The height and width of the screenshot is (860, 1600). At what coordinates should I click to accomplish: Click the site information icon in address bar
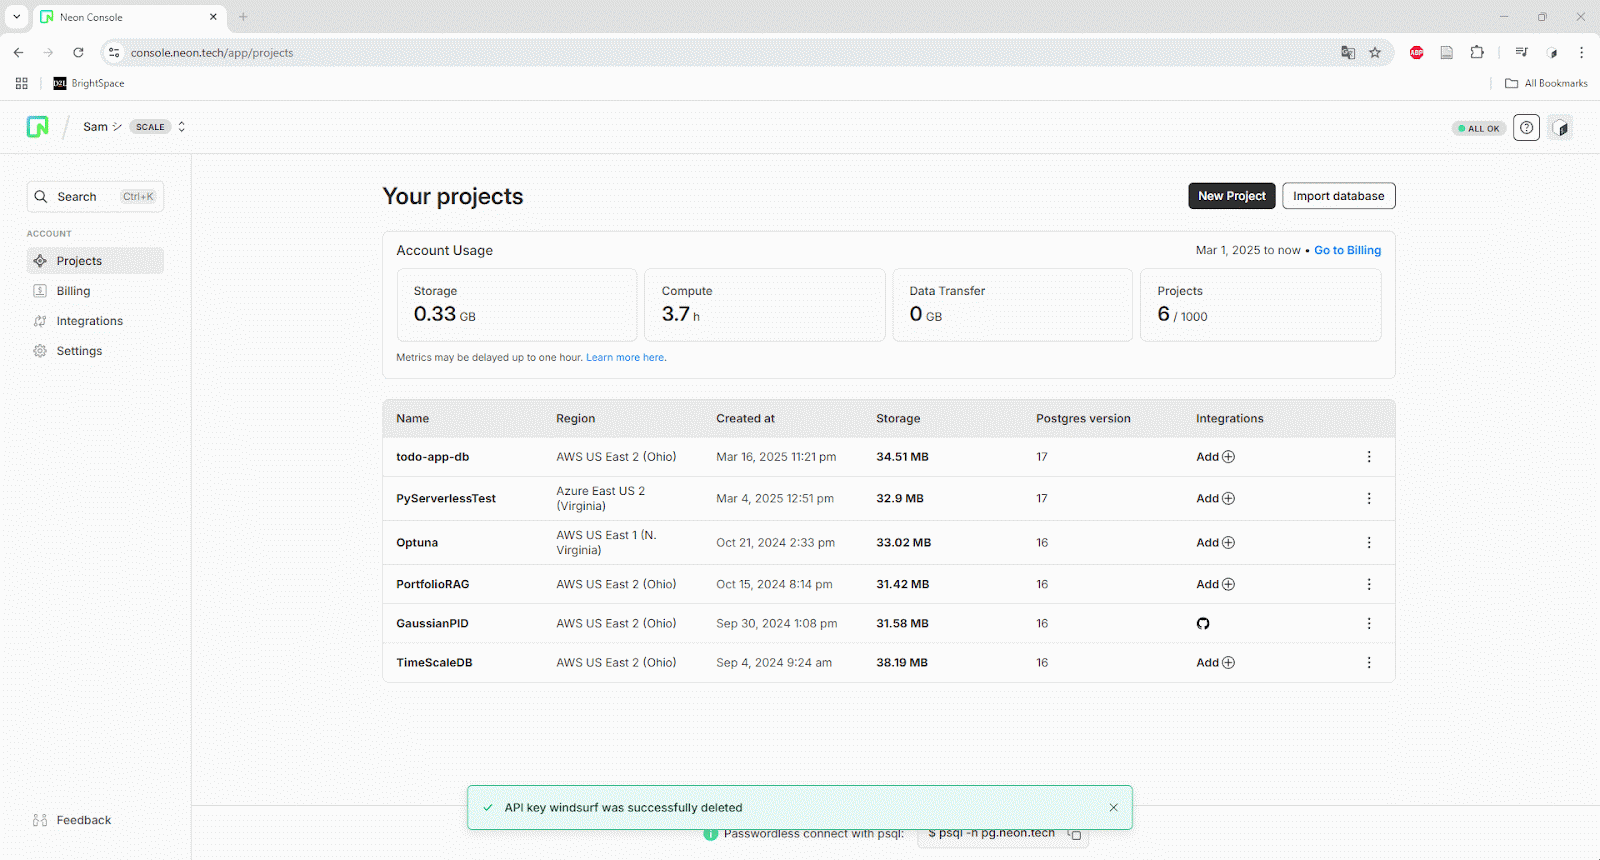point(114,53)
